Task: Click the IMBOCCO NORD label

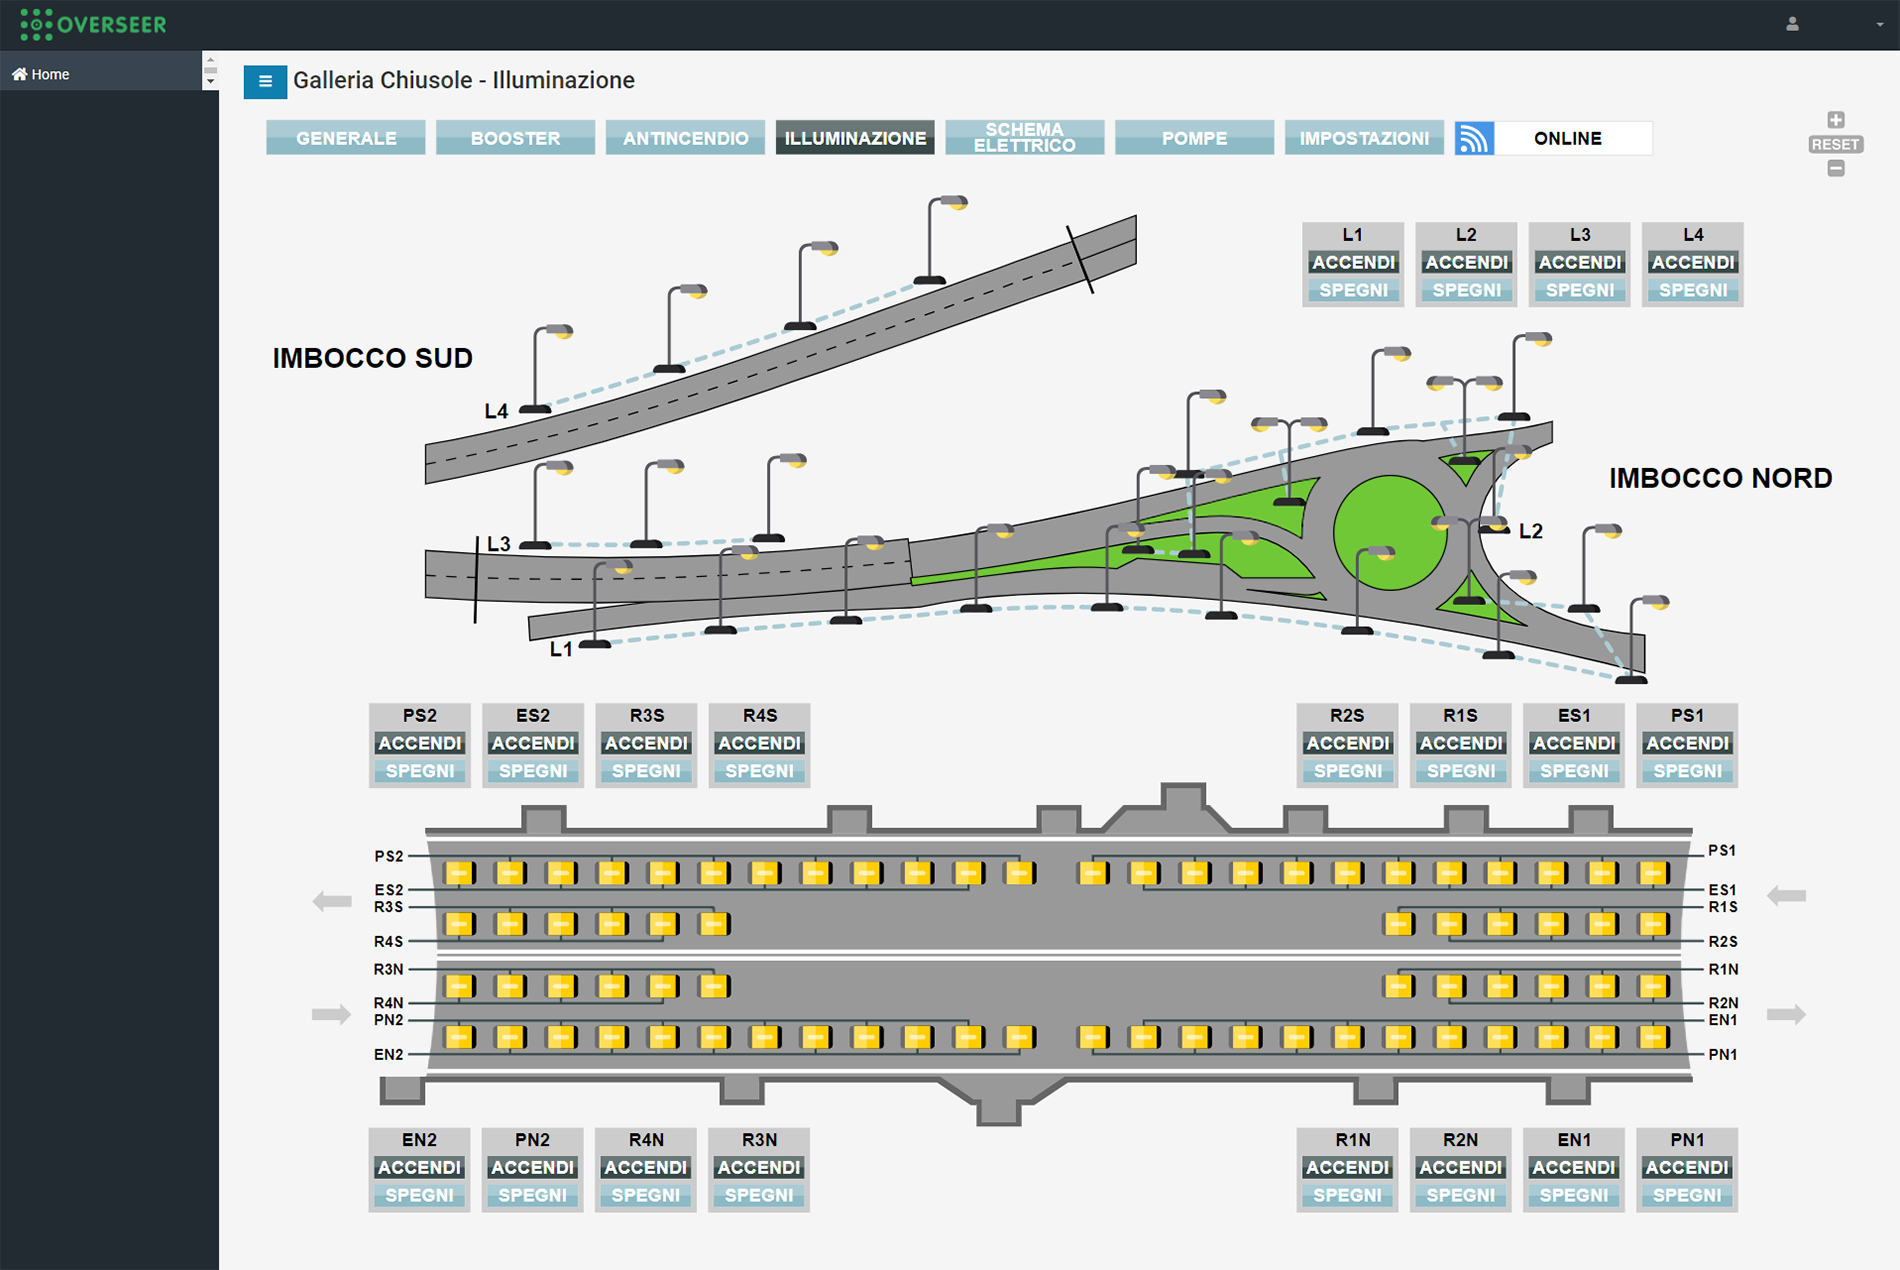Action: click(x=1720, y=478)
